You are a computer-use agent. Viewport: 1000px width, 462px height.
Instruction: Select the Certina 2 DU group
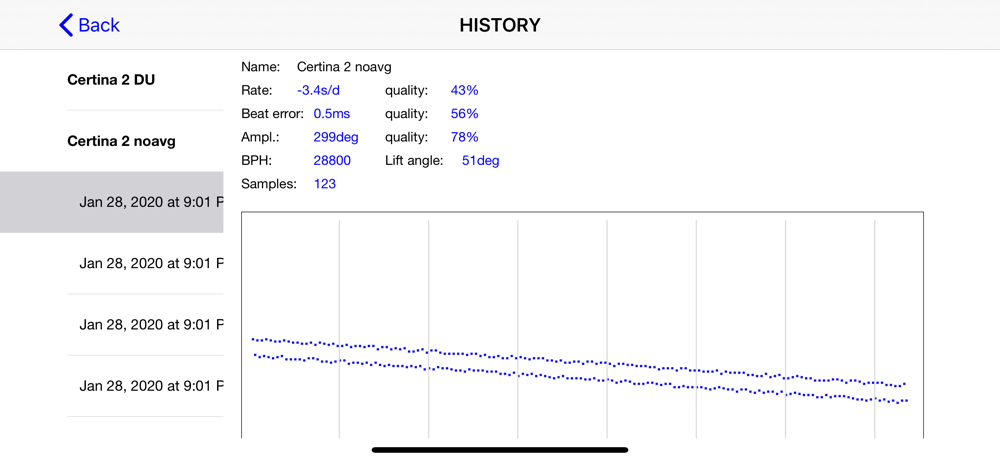[x=111, y=80]
